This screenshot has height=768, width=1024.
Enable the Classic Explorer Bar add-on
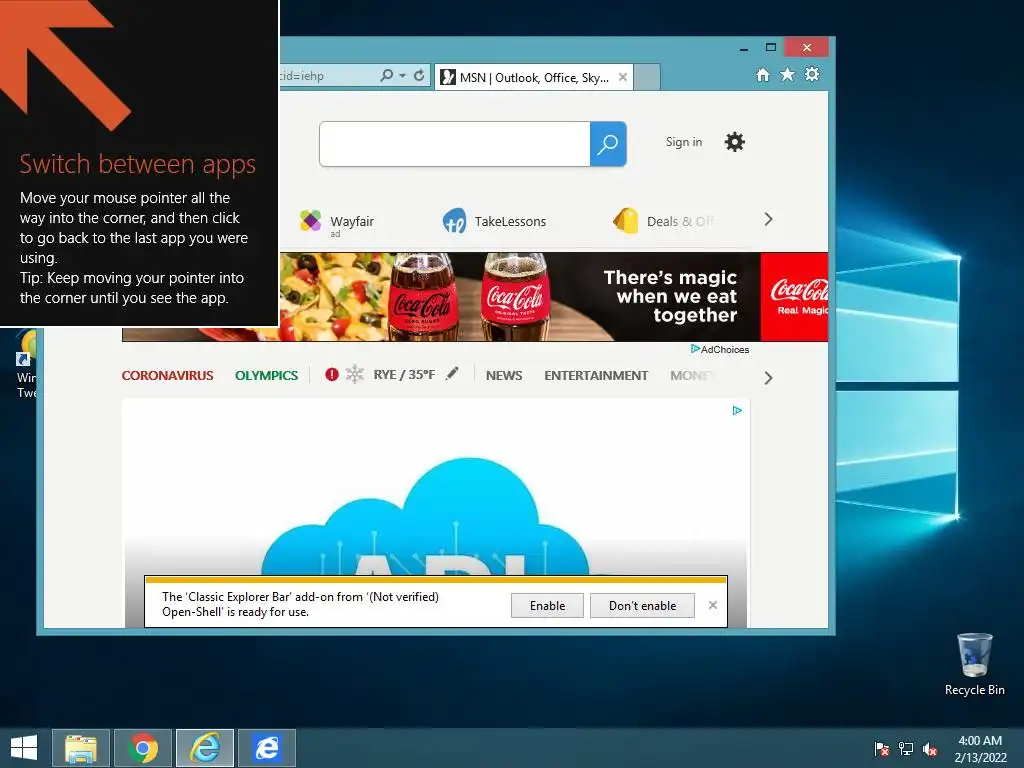(547, 605)
